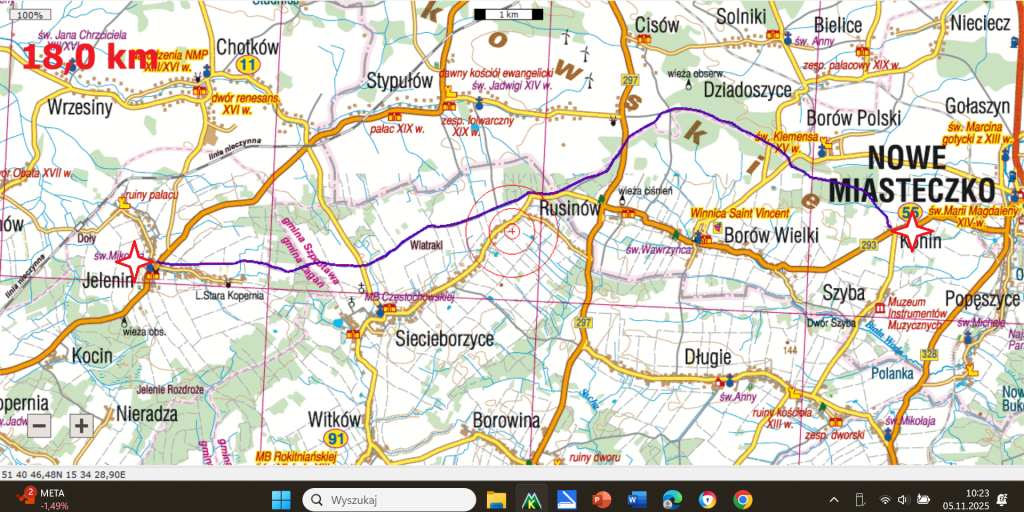1024x512 pixels.
Task: Open File Explorer from the taskbar
Action: coord(496,500)
